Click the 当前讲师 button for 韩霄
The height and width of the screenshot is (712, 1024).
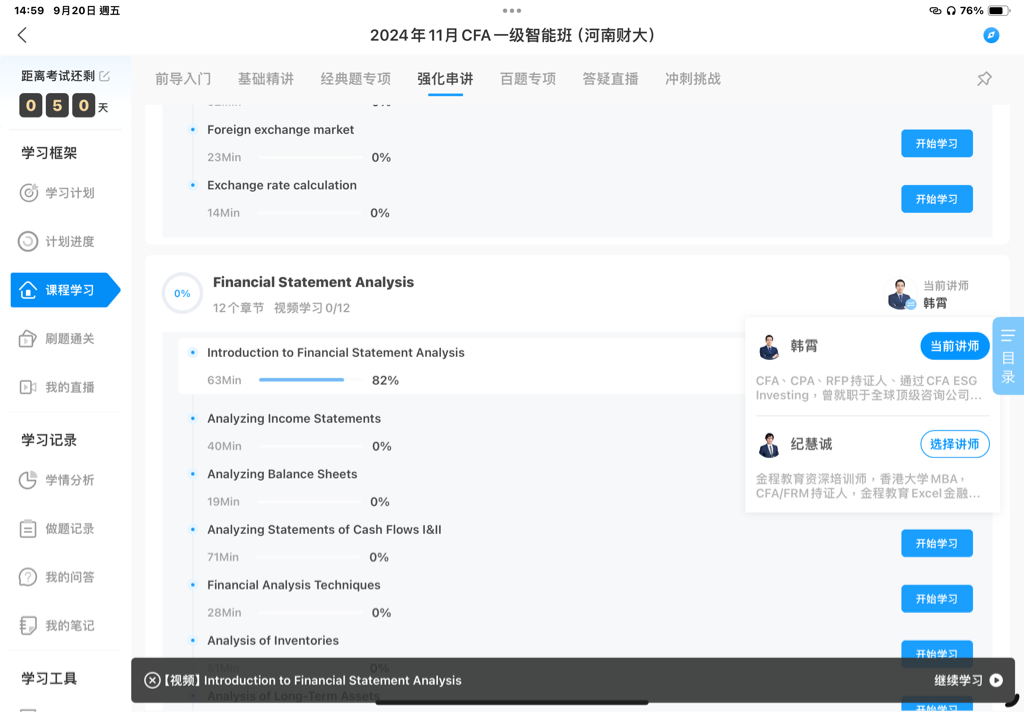955,346
